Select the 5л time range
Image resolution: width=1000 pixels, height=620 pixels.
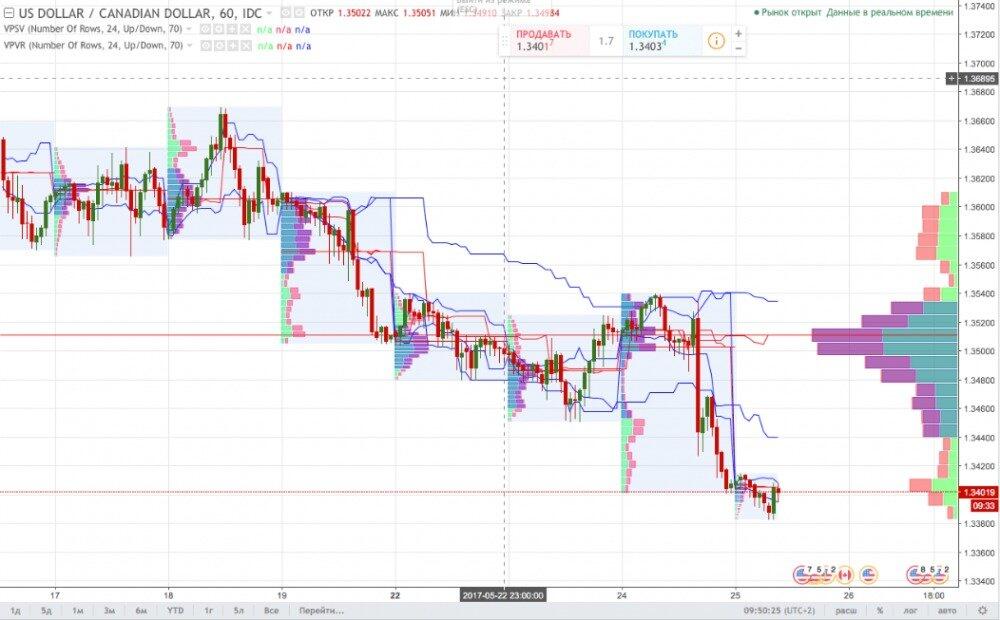click(239, 610)
